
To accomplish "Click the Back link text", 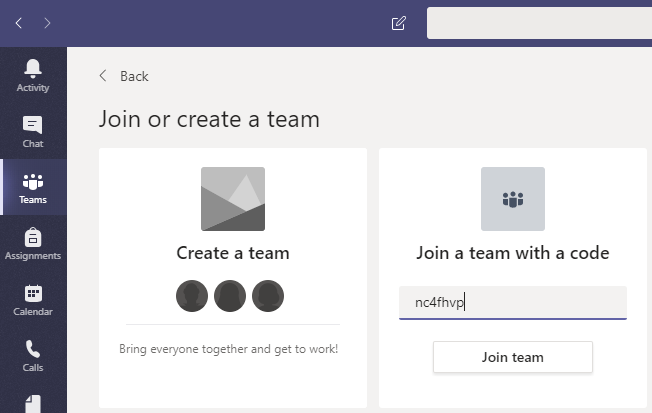I will pos(134,76).
